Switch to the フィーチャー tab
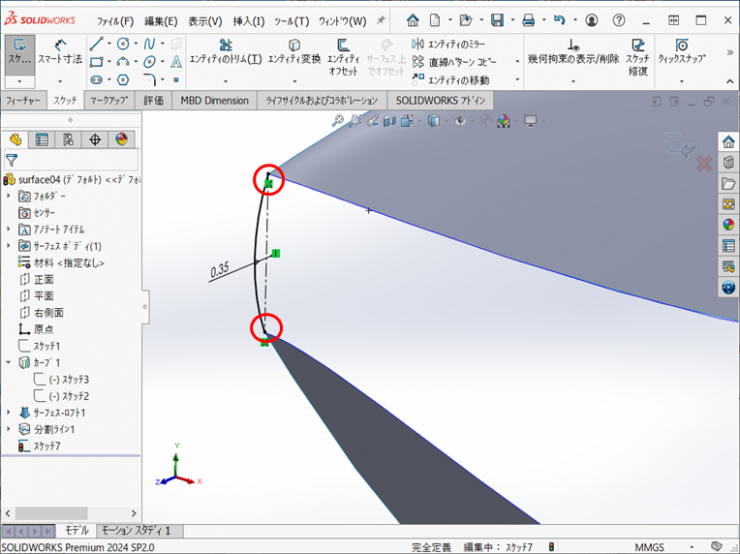 (23, 101)
